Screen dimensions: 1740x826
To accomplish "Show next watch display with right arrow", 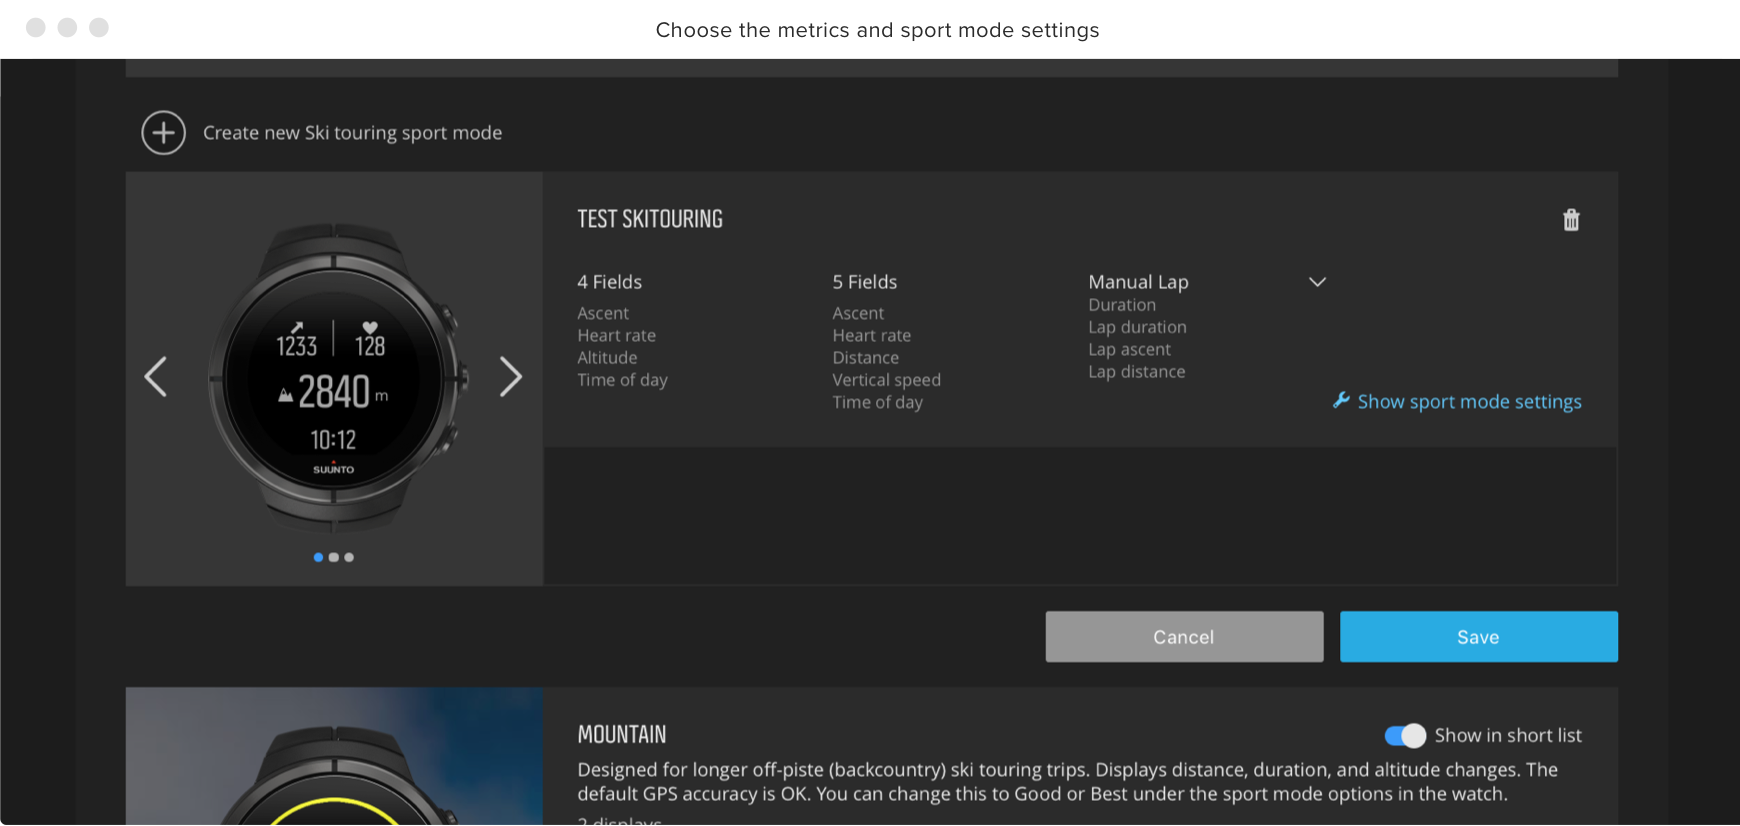I will [x=511, y=377].
